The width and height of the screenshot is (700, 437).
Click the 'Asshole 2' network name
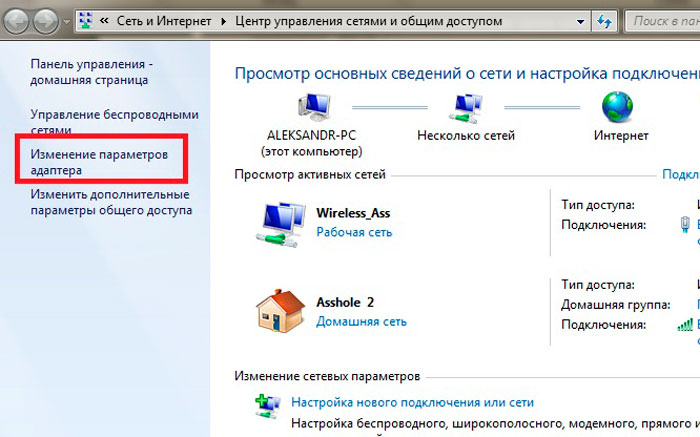[345, 302]
